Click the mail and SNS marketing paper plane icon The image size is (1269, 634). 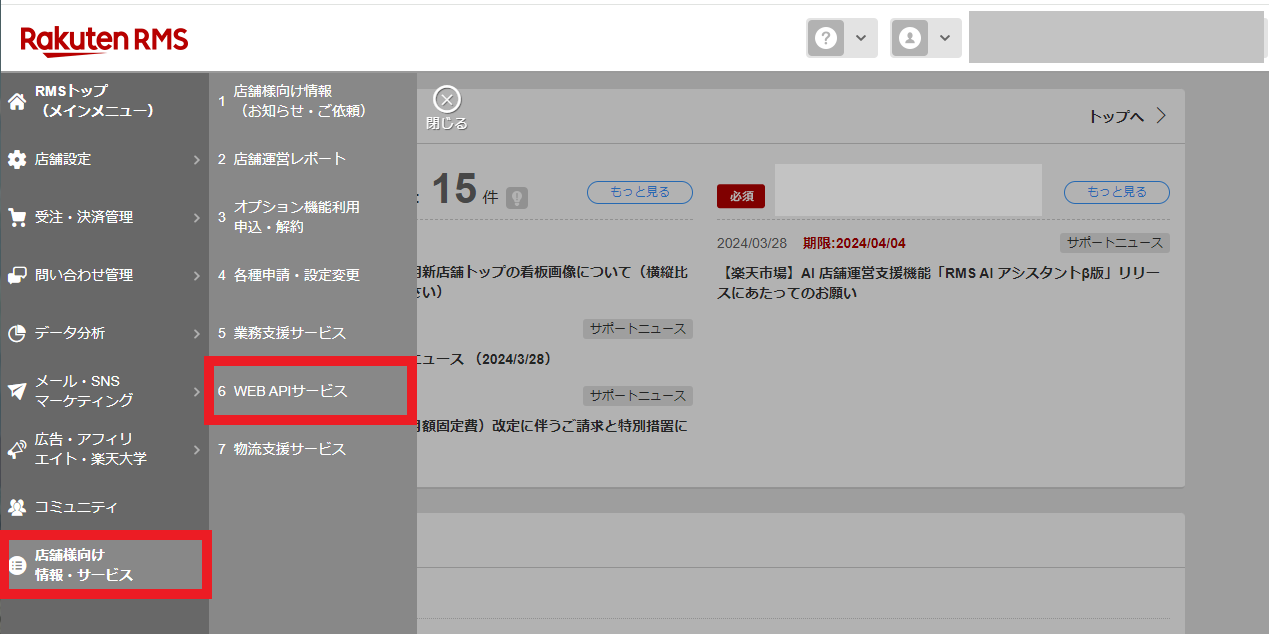(x=17, y=391)
